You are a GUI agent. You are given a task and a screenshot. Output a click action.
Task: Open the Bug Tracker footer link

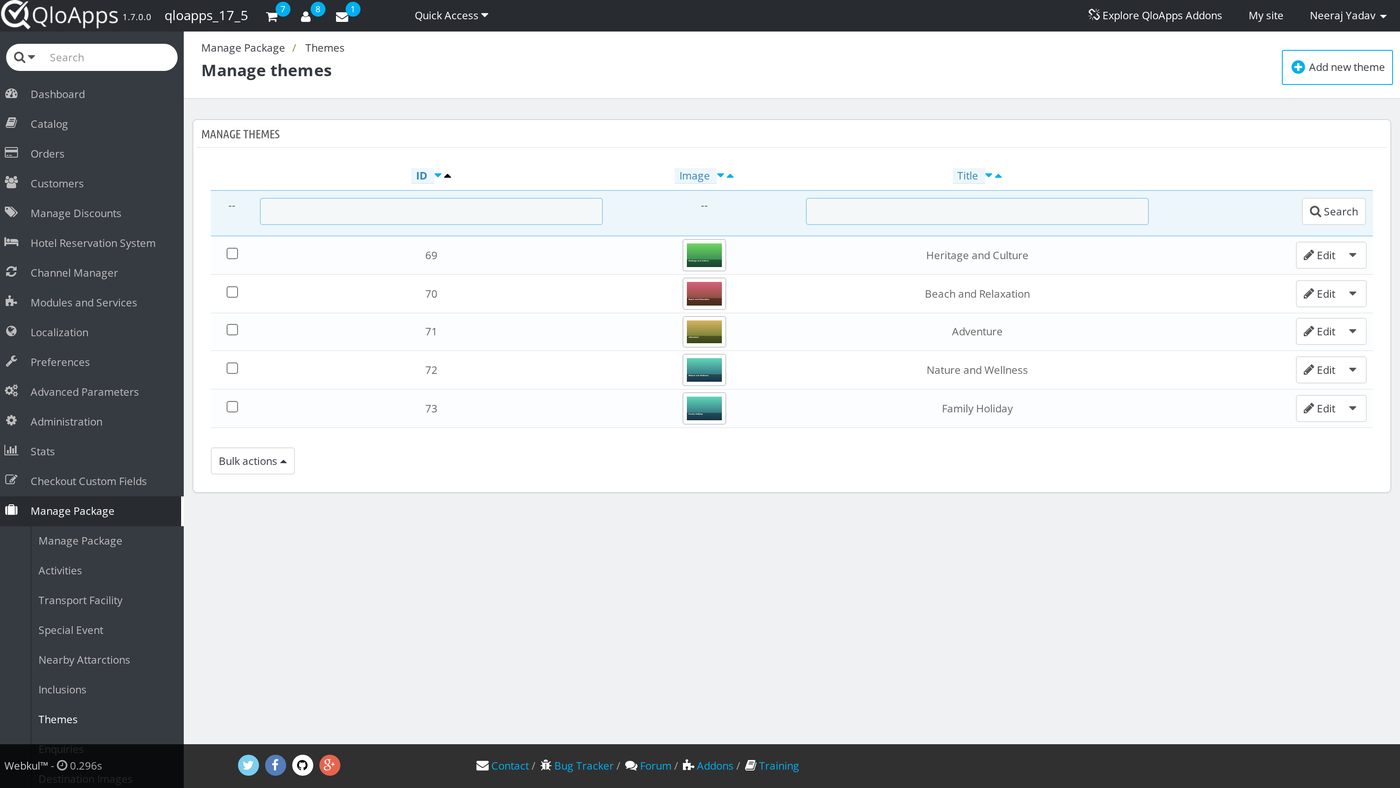tap(577, 766)
